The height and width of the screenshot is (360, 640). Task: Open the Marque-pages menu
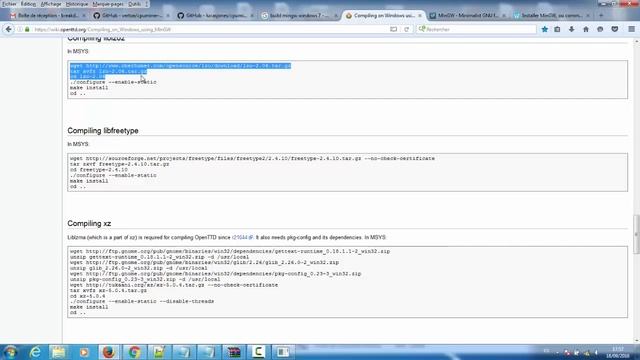108,4
